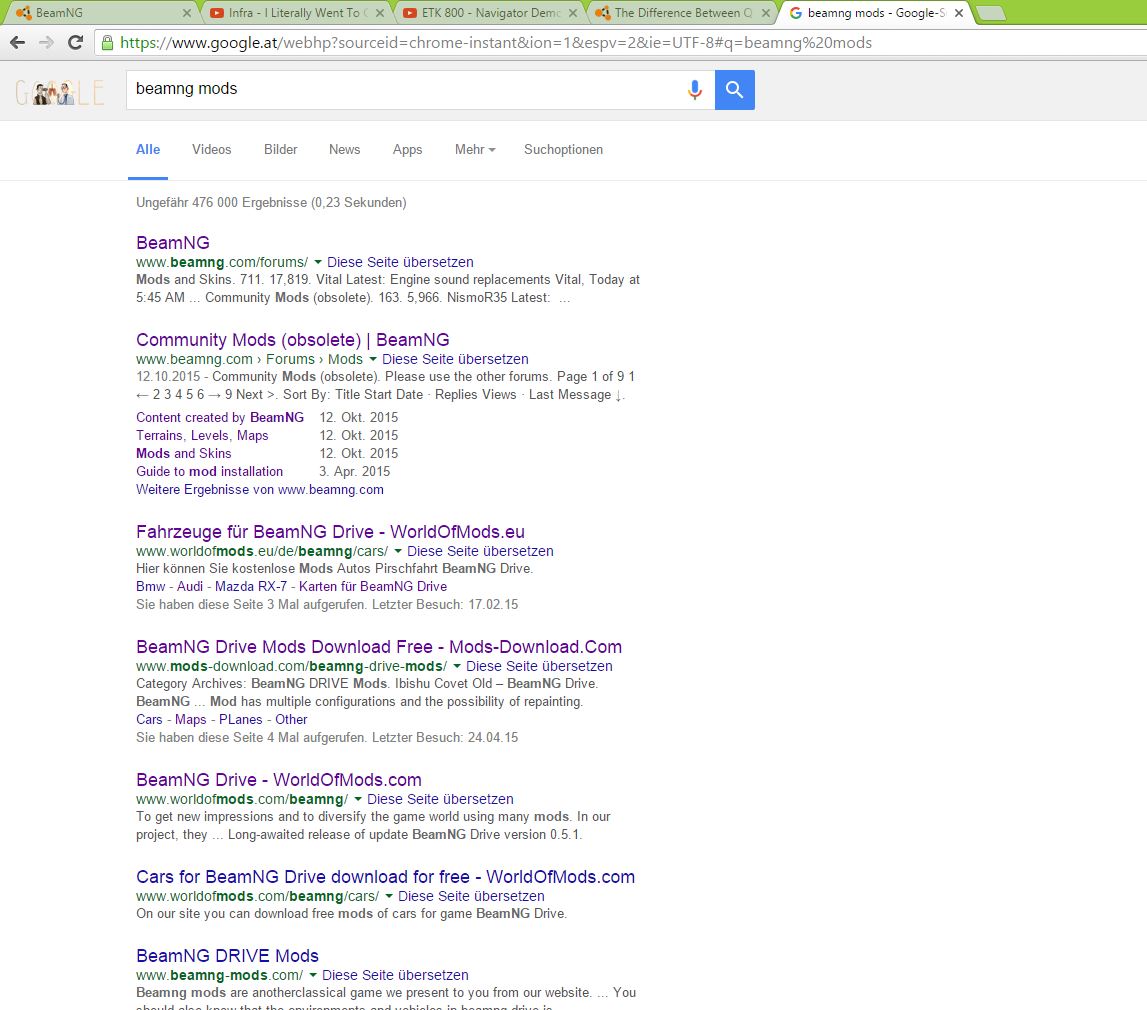Open BeamNG Drive - WorldOfMods.com result
The image size is (1147, 1010).
pos(279,780)
